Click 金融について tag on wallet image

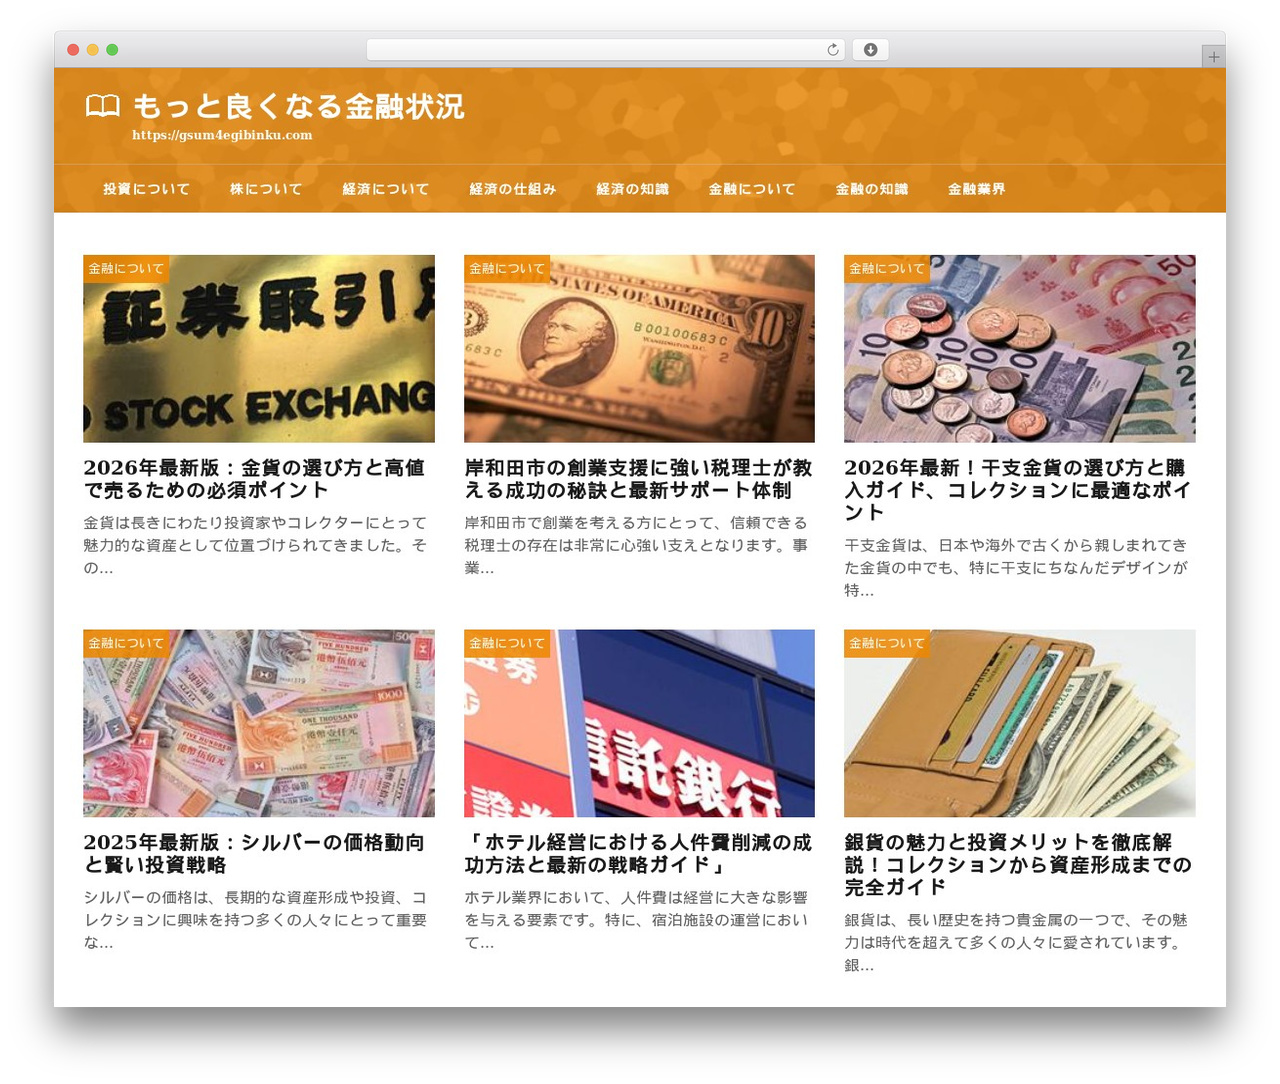[887, 644]
